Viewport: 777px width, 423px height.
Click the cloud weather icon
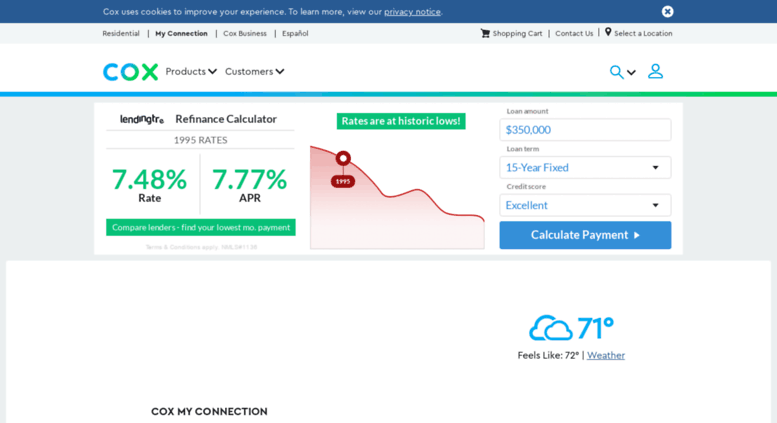[550, 328]
